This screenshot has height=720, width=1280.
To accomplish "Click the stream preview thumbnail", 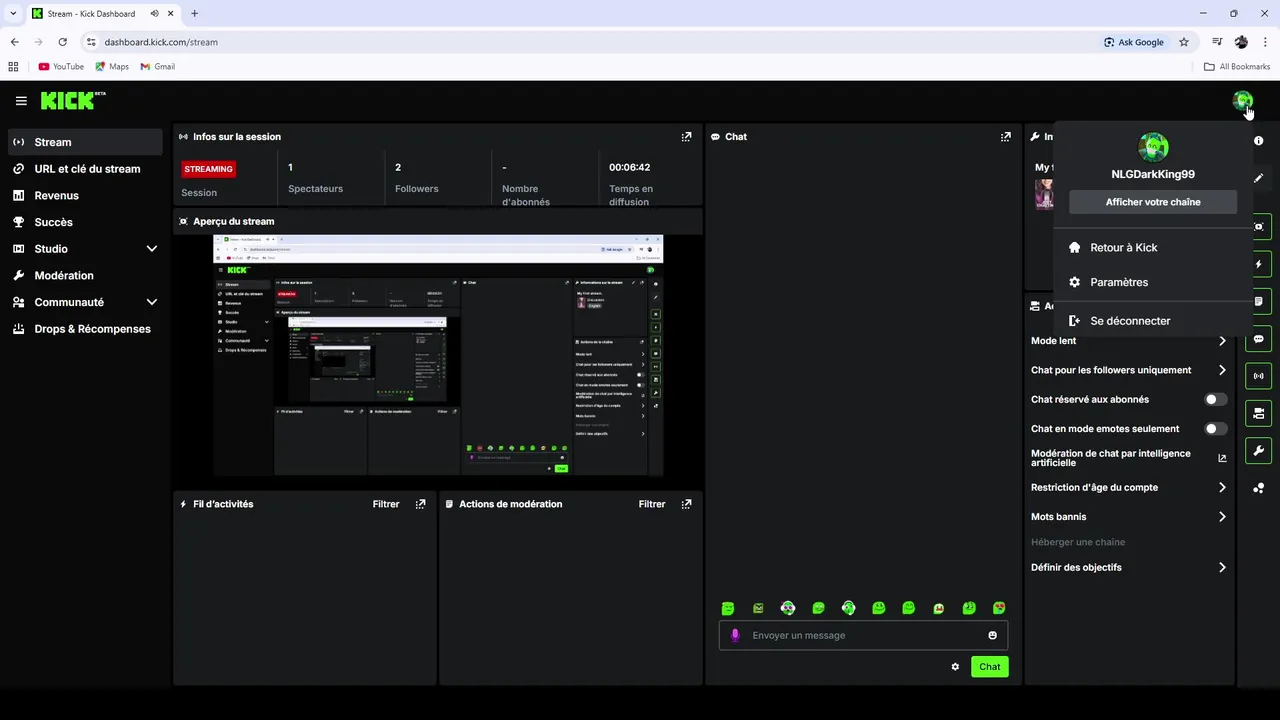I will pyautogui.click(x=438, y=355).
